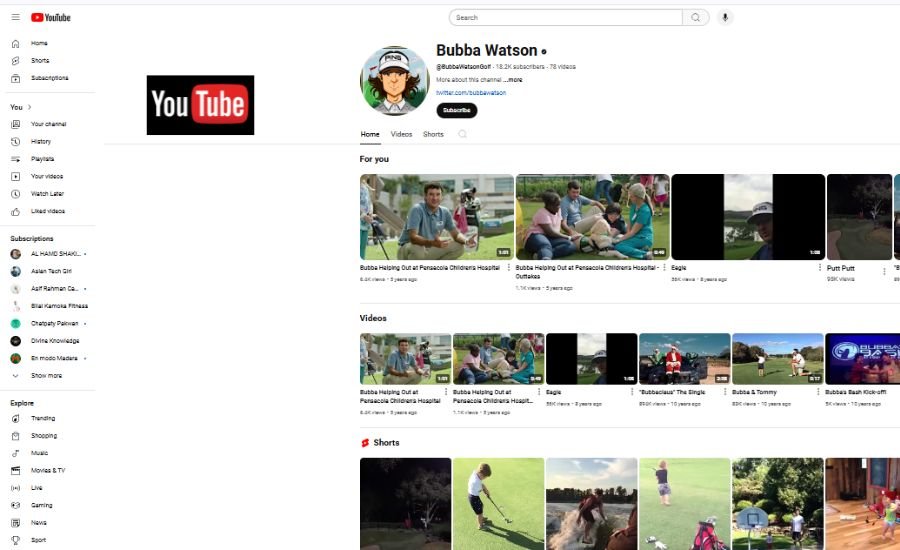
Task: Switch to the Videos tab
Action: 401,134
